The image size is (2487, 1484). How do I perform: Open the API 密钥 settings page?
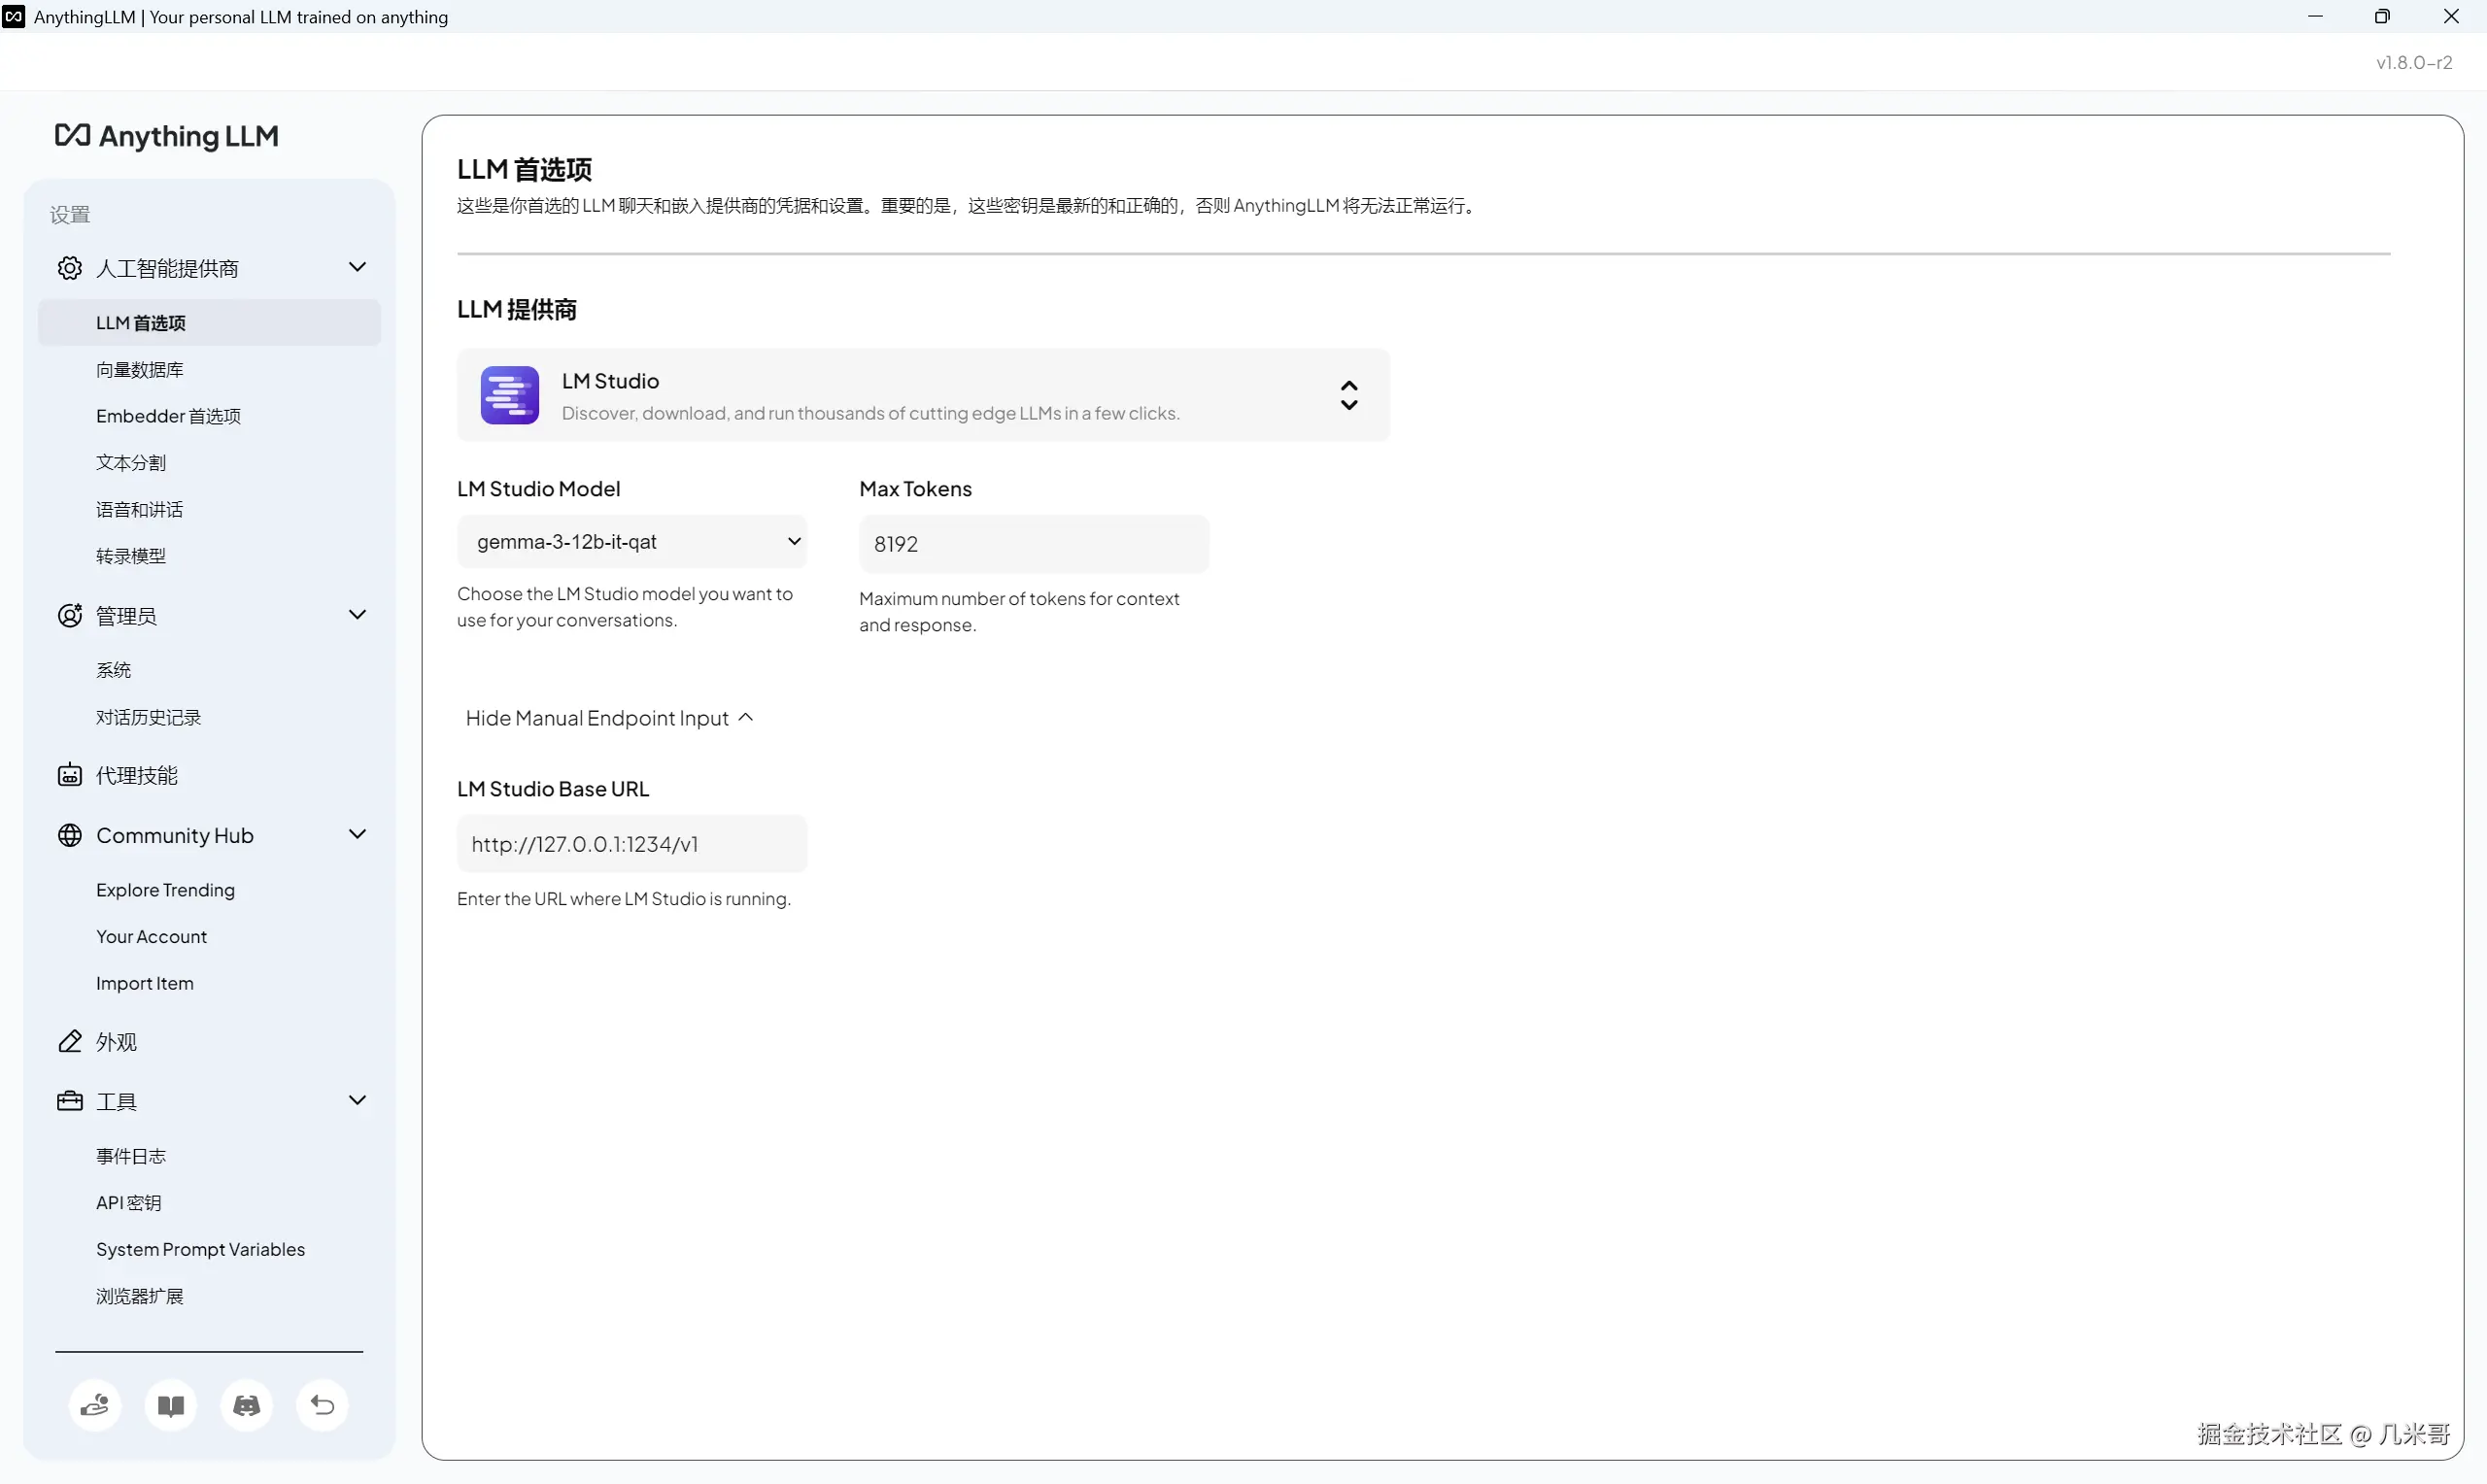pyautogui.click(x=129, y=1202)
